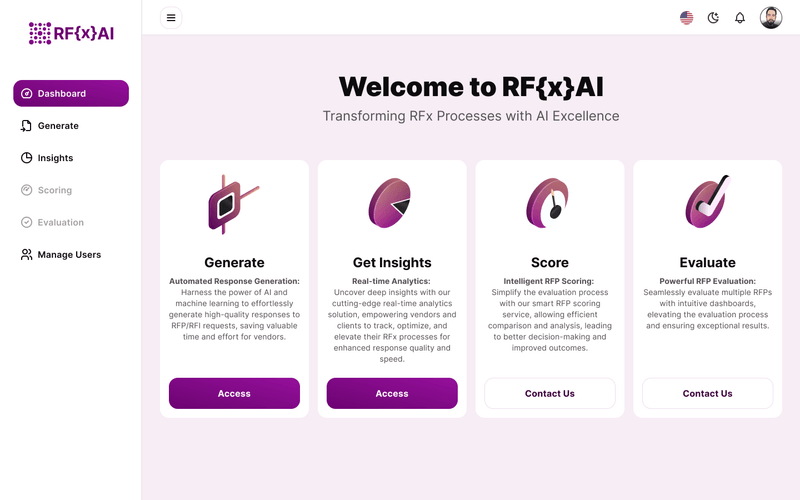Click the Score gauge icon
Viewport: 800px width, 500px height.
pyautogui.click(x=548, y=203)
